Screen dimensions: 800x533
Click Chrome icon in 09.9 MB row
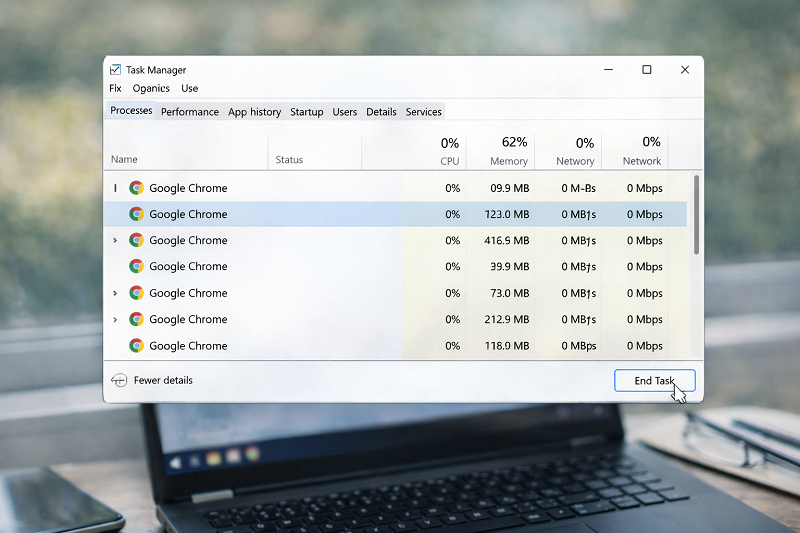coord(136,188)
